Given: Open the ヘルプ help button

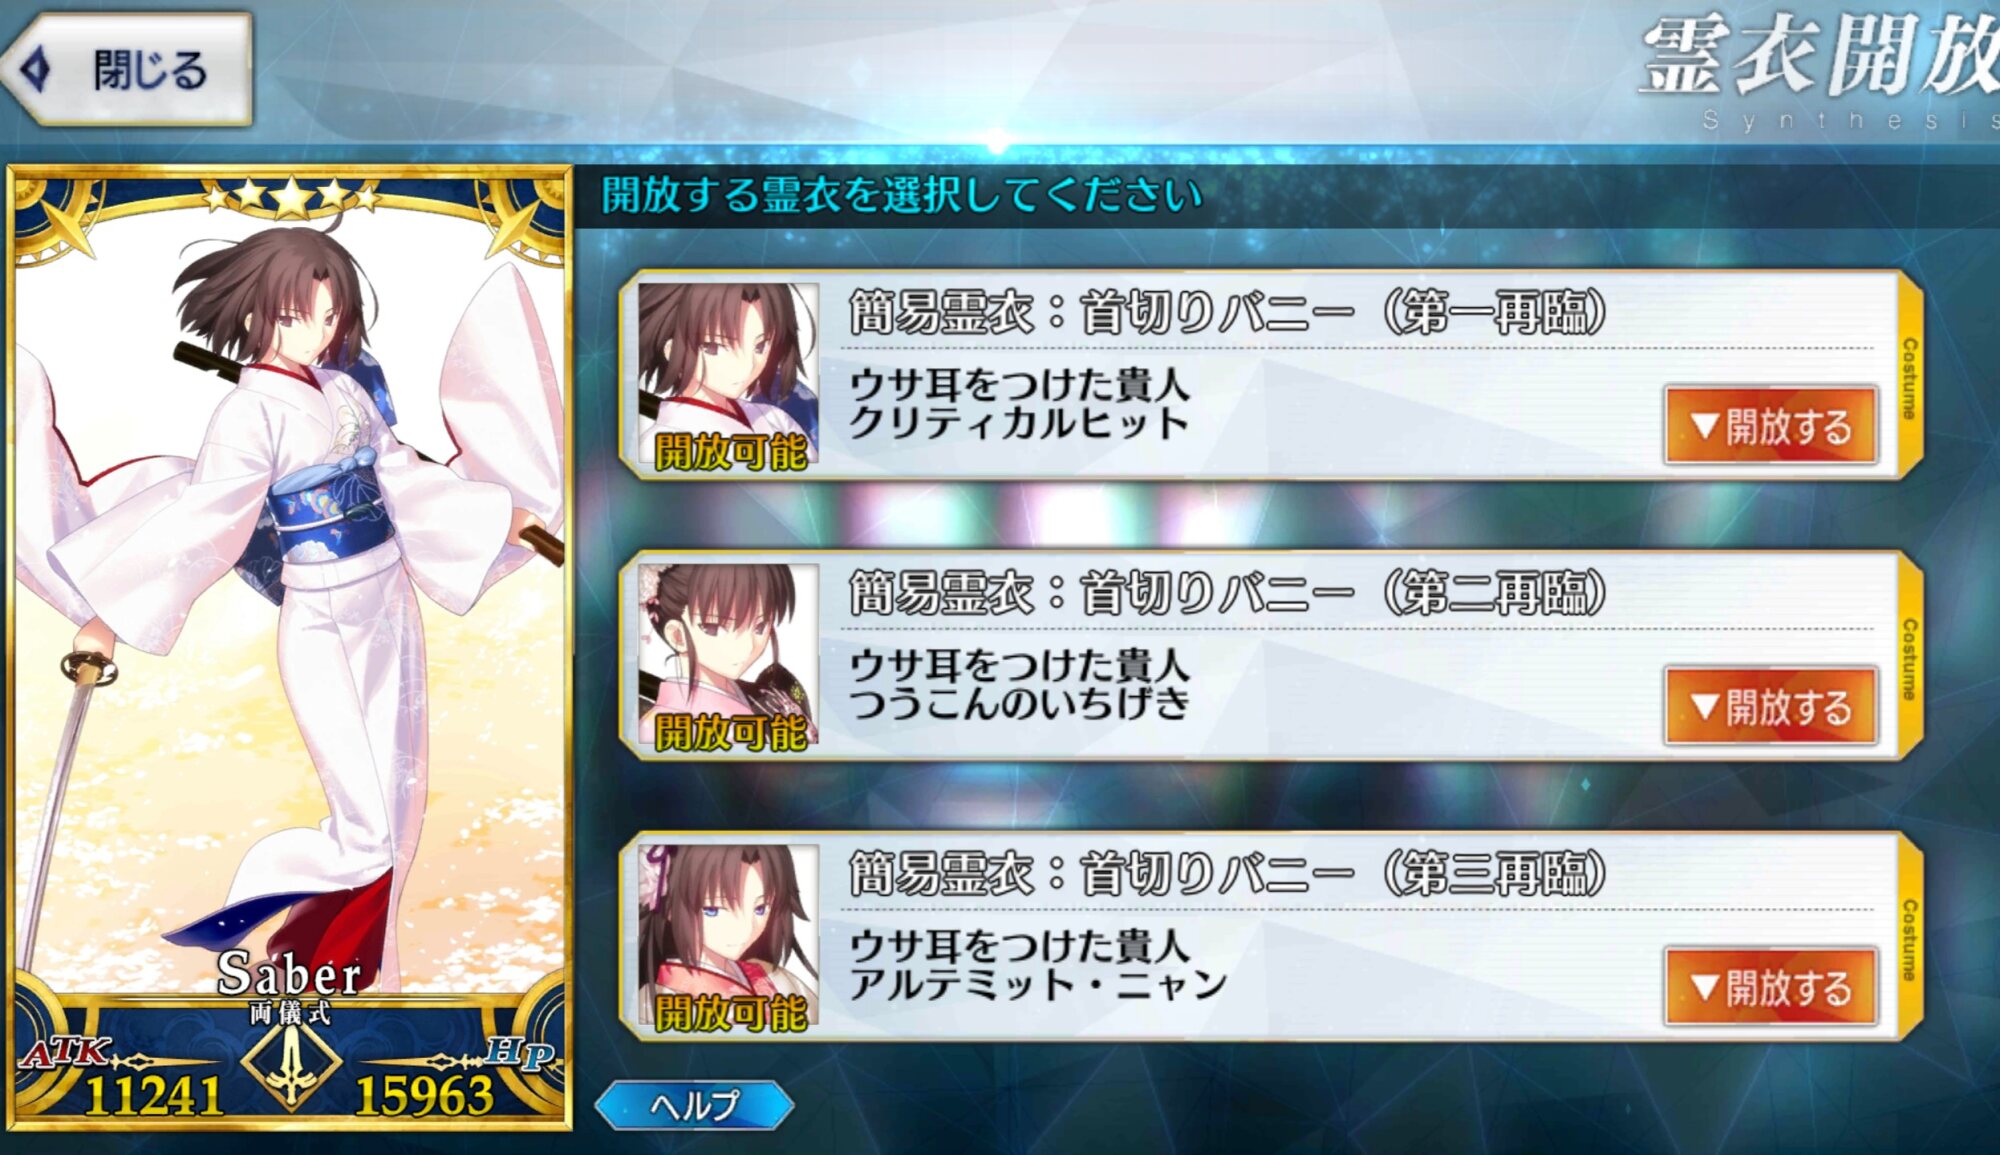Looking at the screenshot, I should pos(694,1105).
